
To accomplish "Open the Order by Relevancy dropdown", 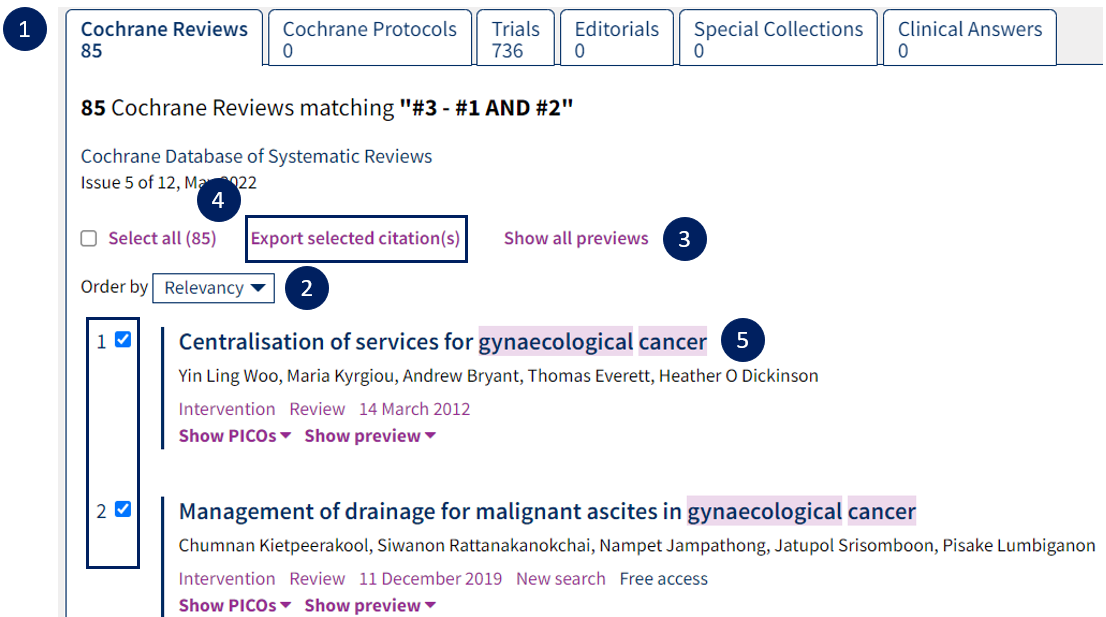I will 214,288.
